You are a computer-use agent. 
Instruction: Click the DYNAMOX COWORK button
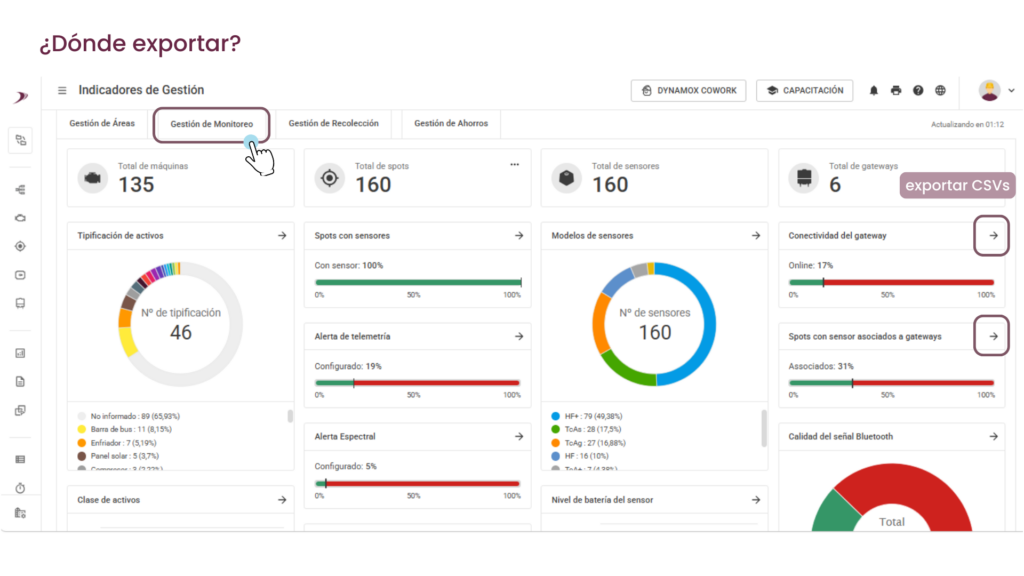[x=689, y=91]
